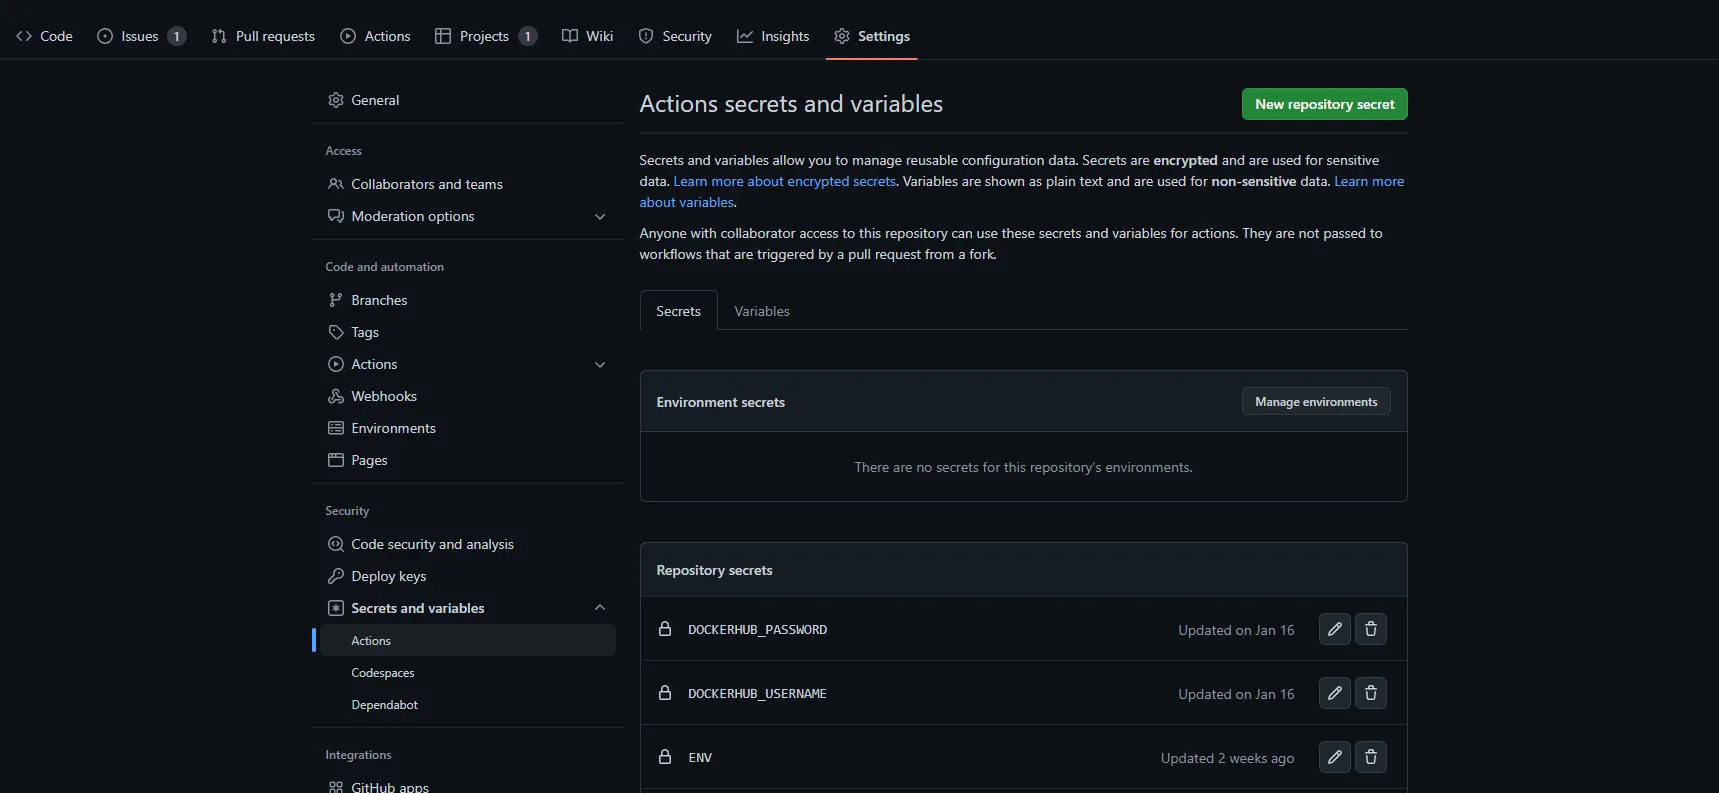Collapse Secrets and variables section

coord(600,608)
